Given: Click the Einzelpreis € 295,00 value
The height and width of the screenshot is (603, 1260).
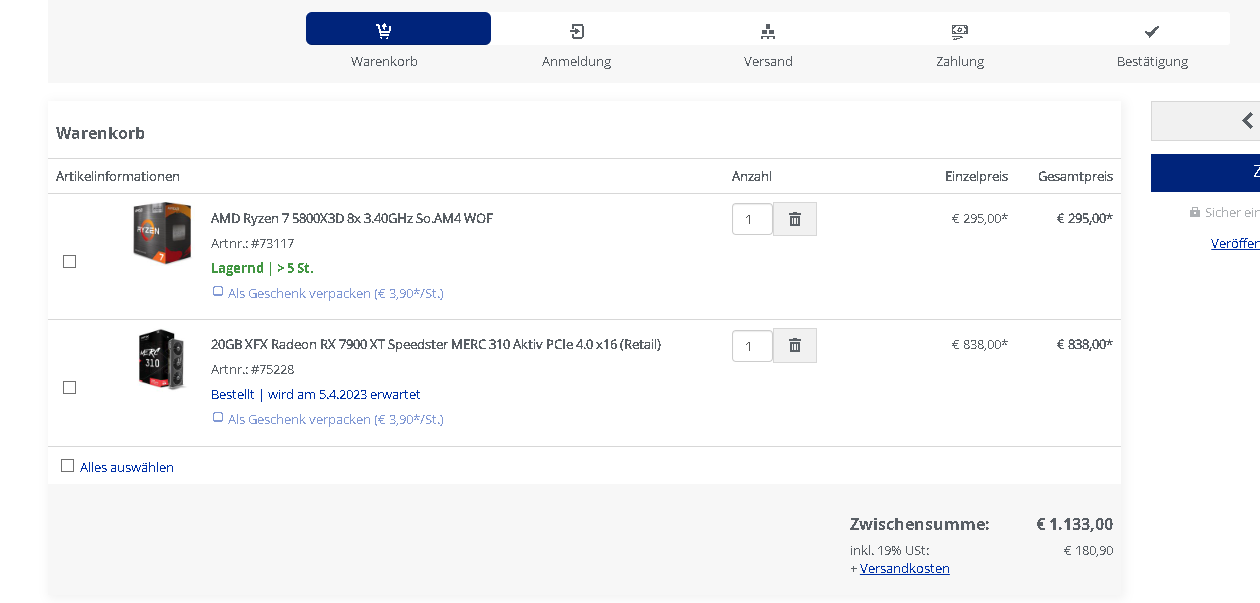Looking at the screenshot, I should tap(980, 218).
